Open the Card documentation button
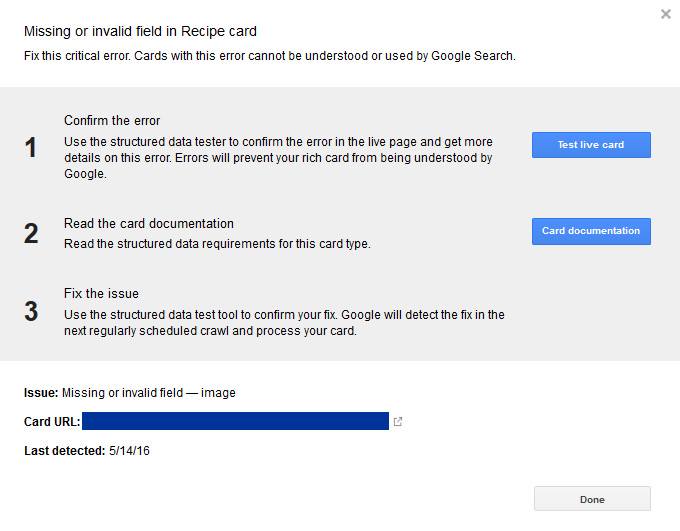The image size is (680, 531). point(591,231)
